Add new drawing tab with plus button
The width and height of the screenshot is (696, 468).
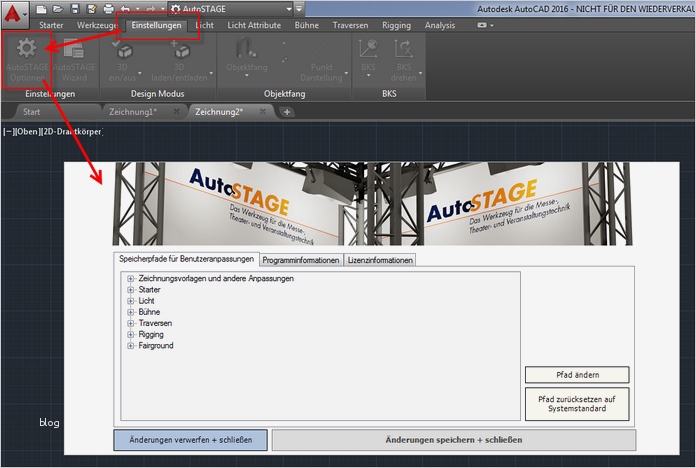[x=287, y=112]
